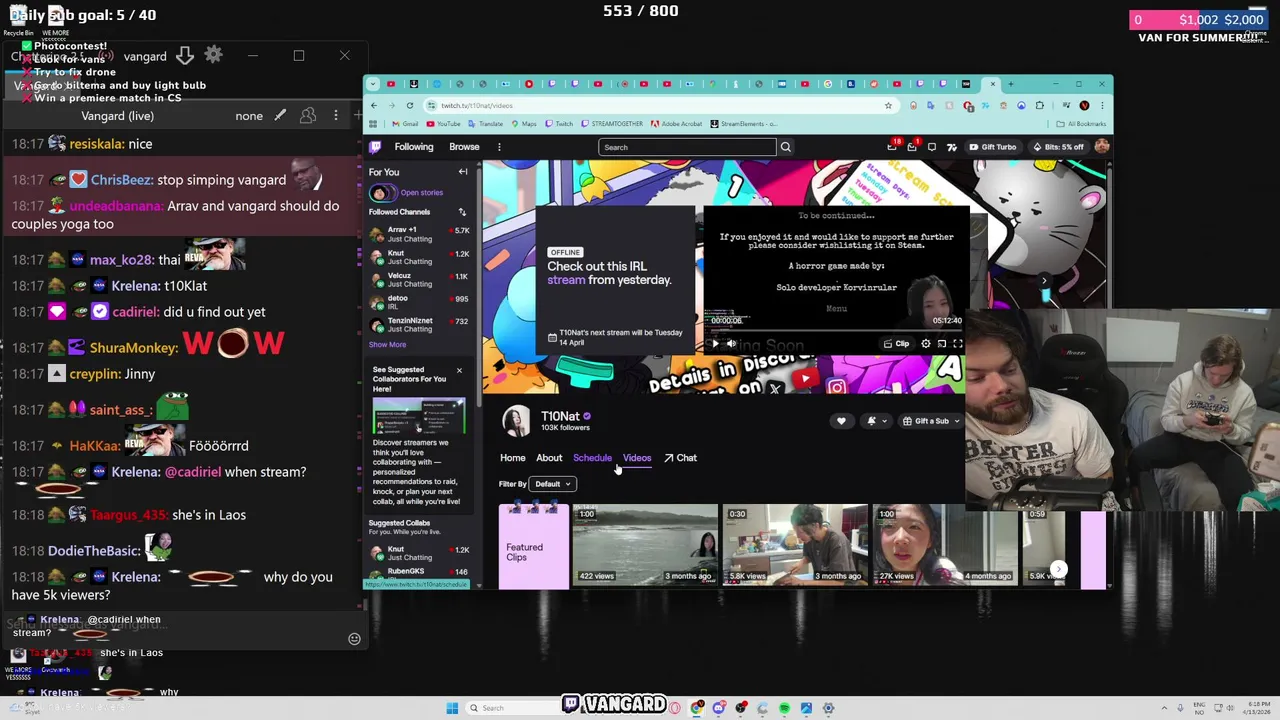The height and width of the screenshot is (720, 1280).
Task: Collapse the For You sidebar arrow
Action: coord(463,172)
